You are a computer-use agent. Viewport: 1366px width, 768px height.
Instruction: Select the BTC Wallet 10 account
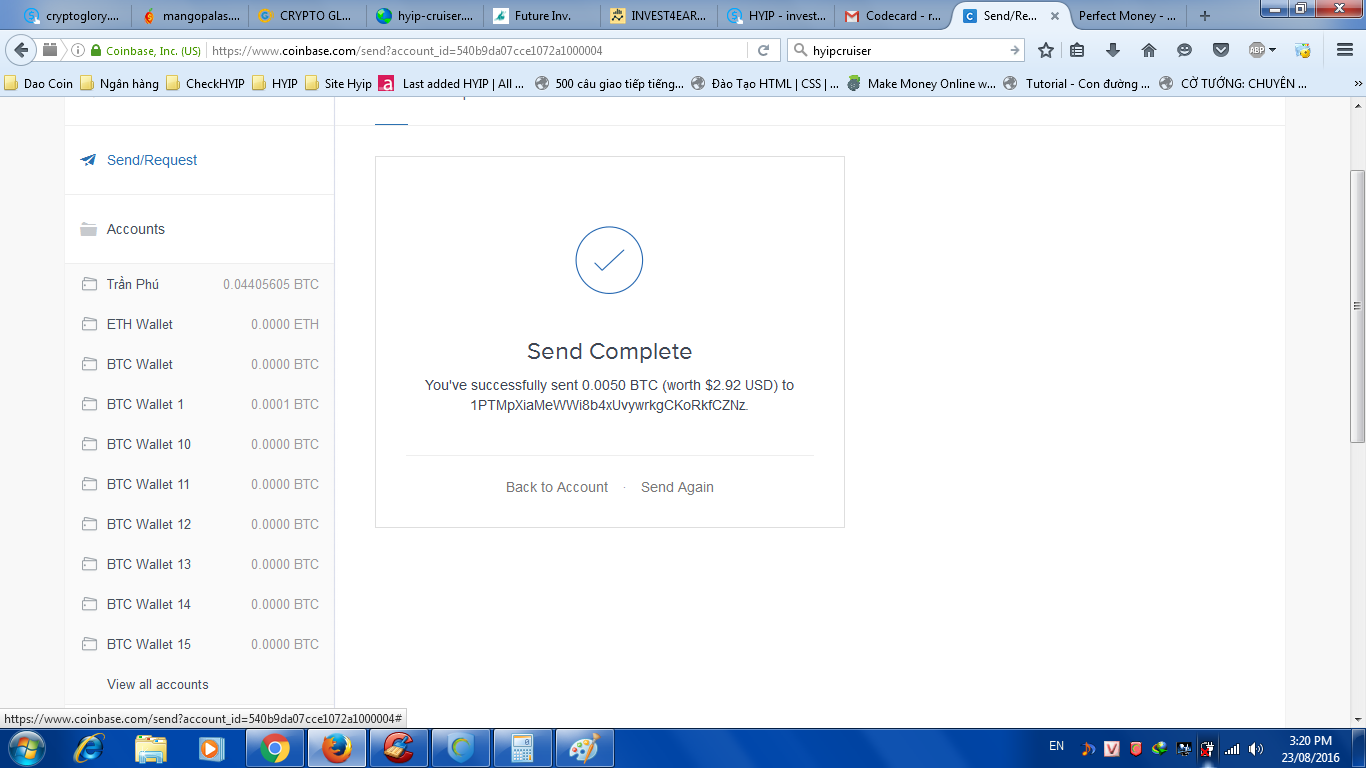(x=200, y=444)
